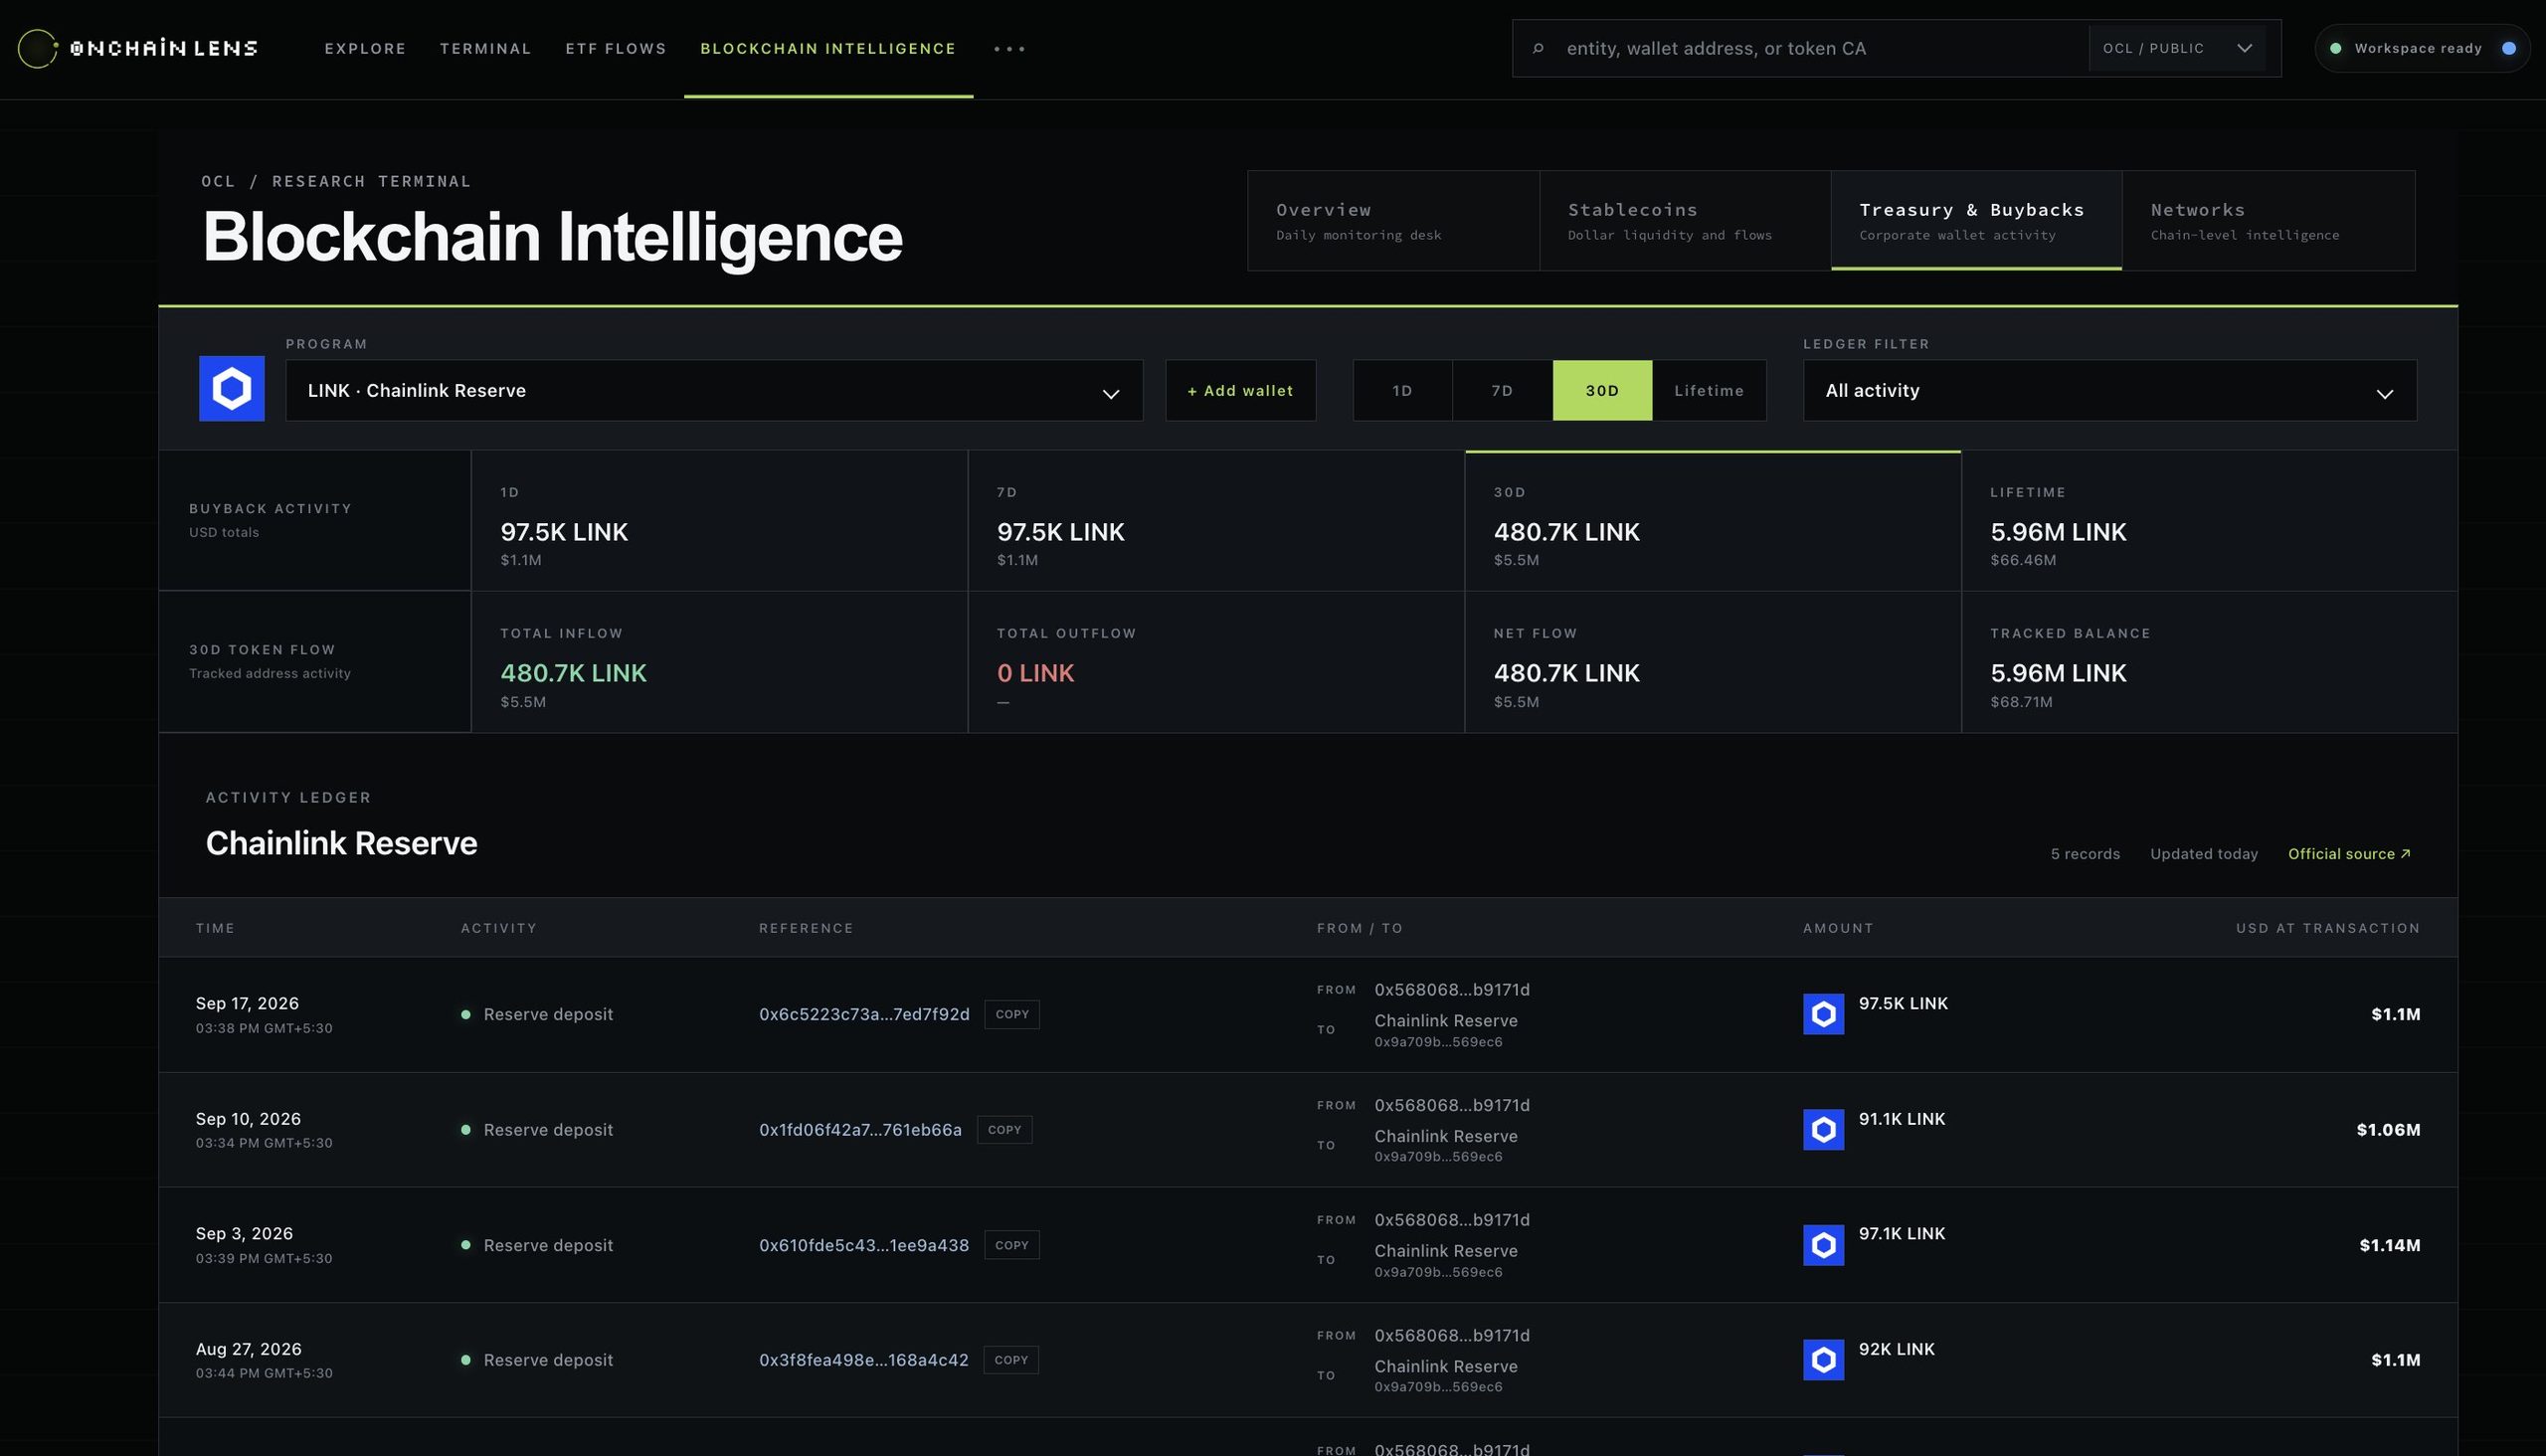Click Total Inflow value 480.7K LINK

[573, 673]
